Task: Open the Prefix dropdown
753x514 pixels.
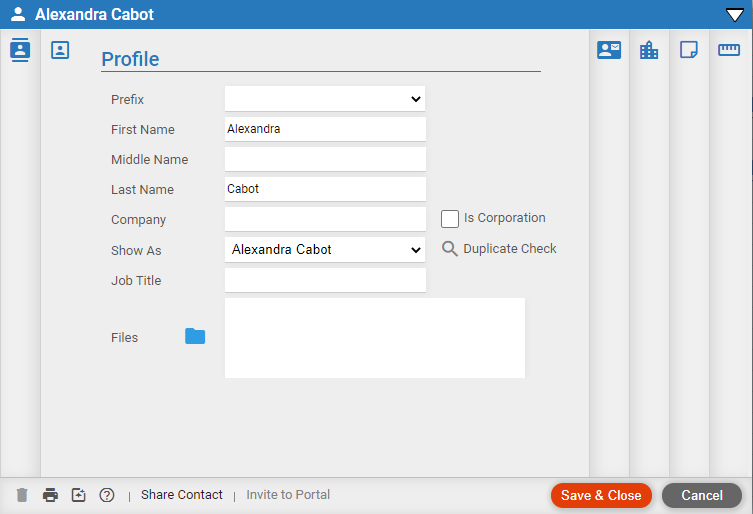Action: click(325, 99)
